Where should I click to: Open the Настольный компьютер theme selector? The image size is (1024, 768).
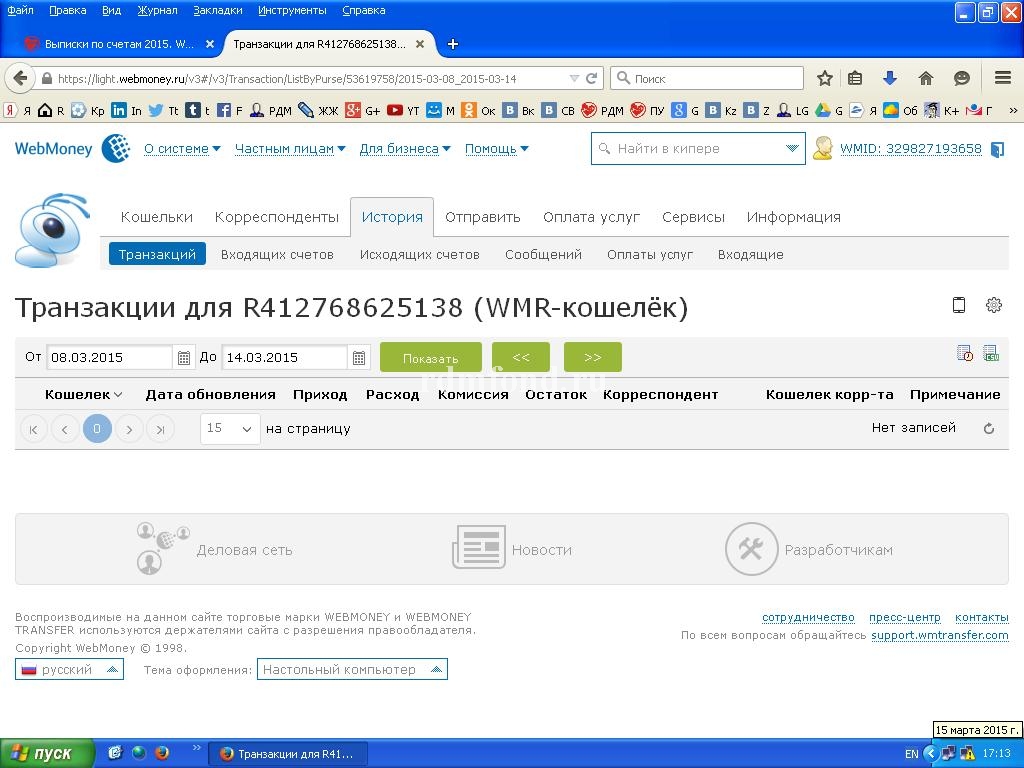coord(352,669)
